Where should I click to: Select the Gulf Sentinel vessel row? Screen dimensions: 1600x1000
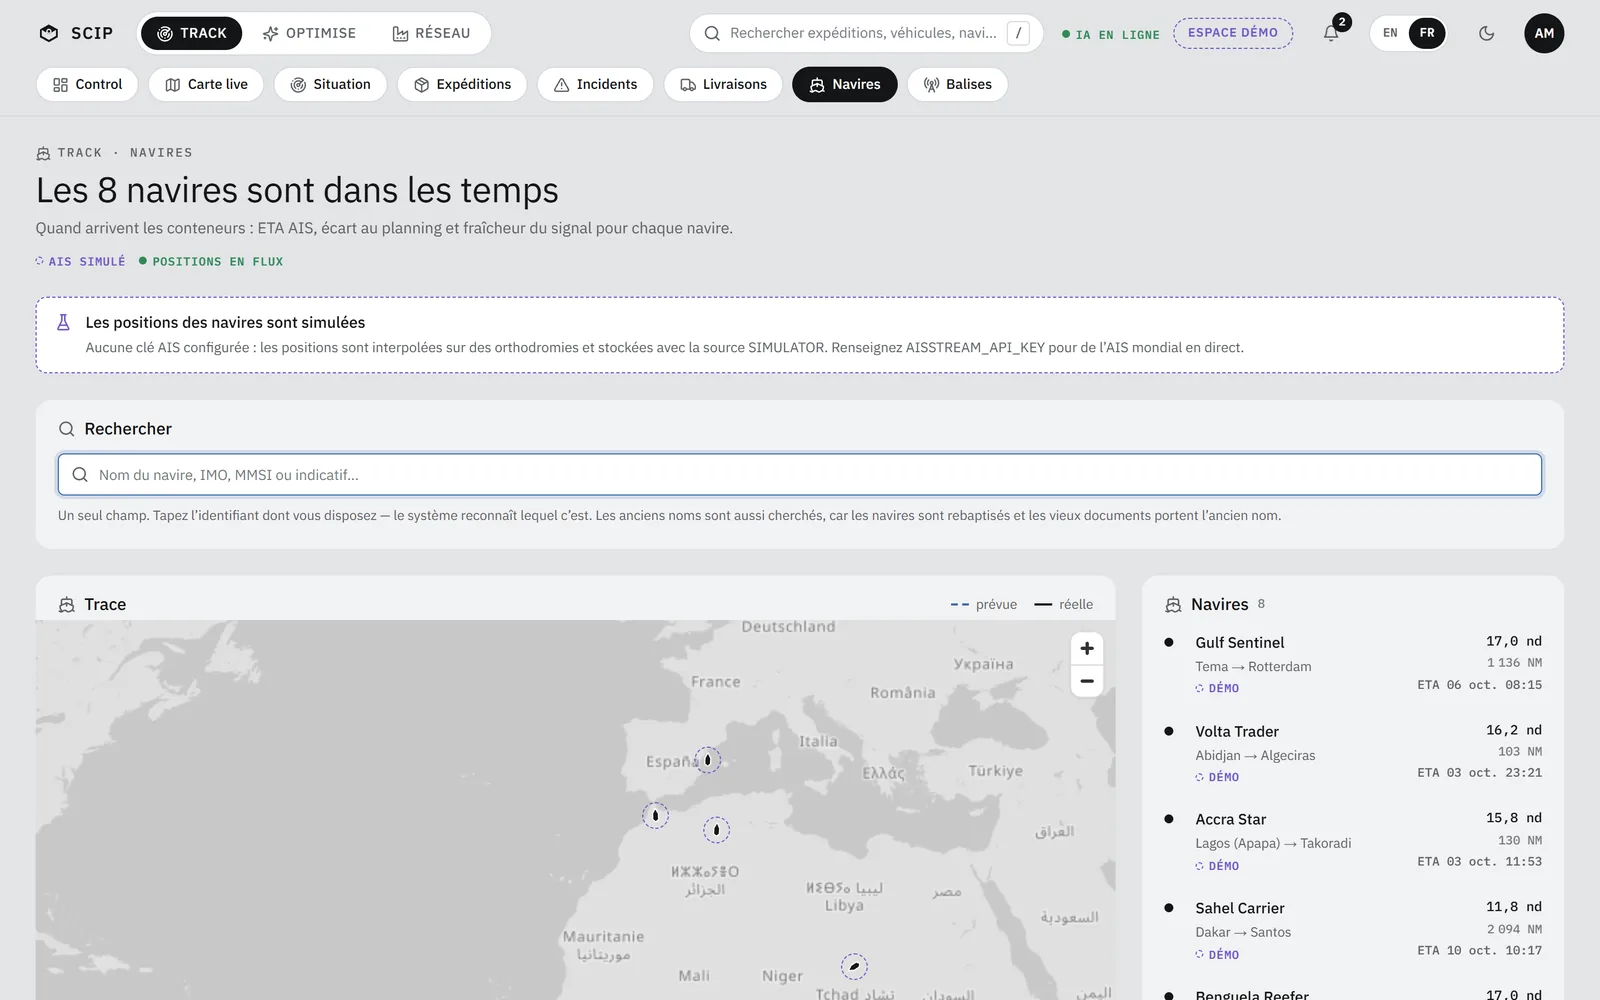point(1353,664)
